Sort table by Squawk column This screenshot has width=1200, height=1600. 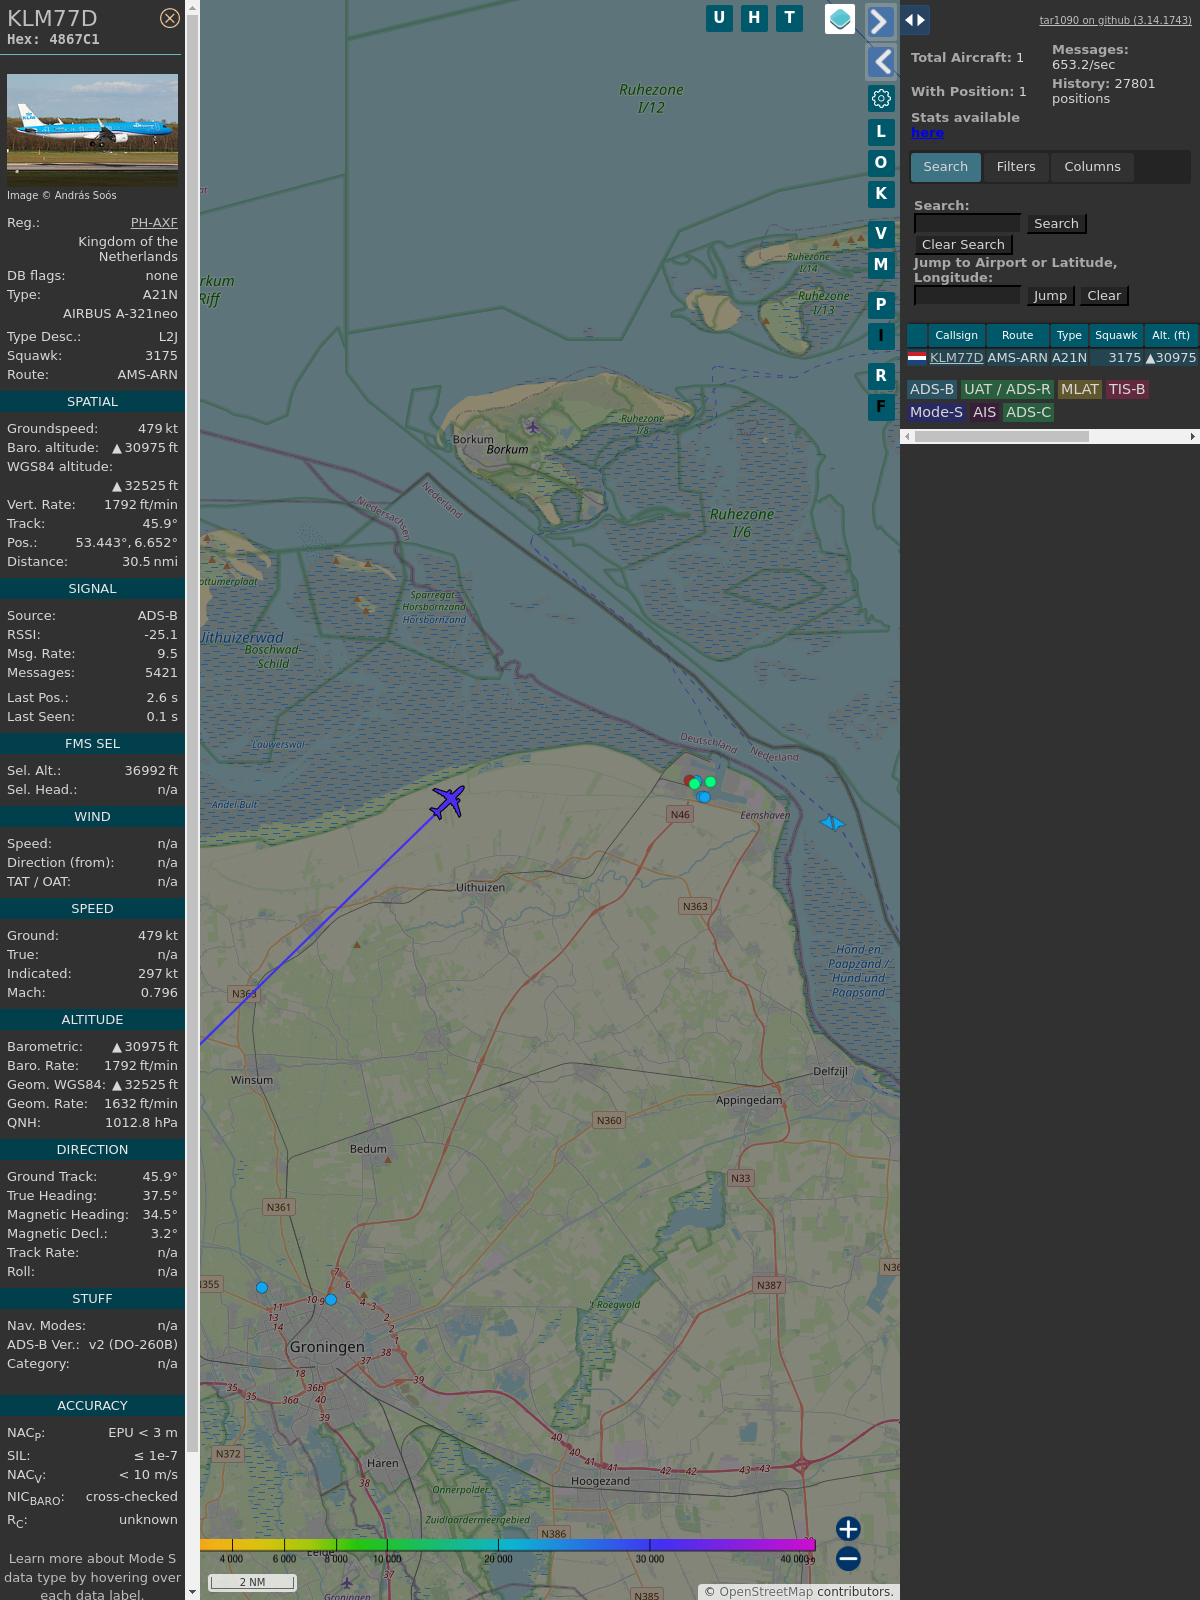[1116, 336]
